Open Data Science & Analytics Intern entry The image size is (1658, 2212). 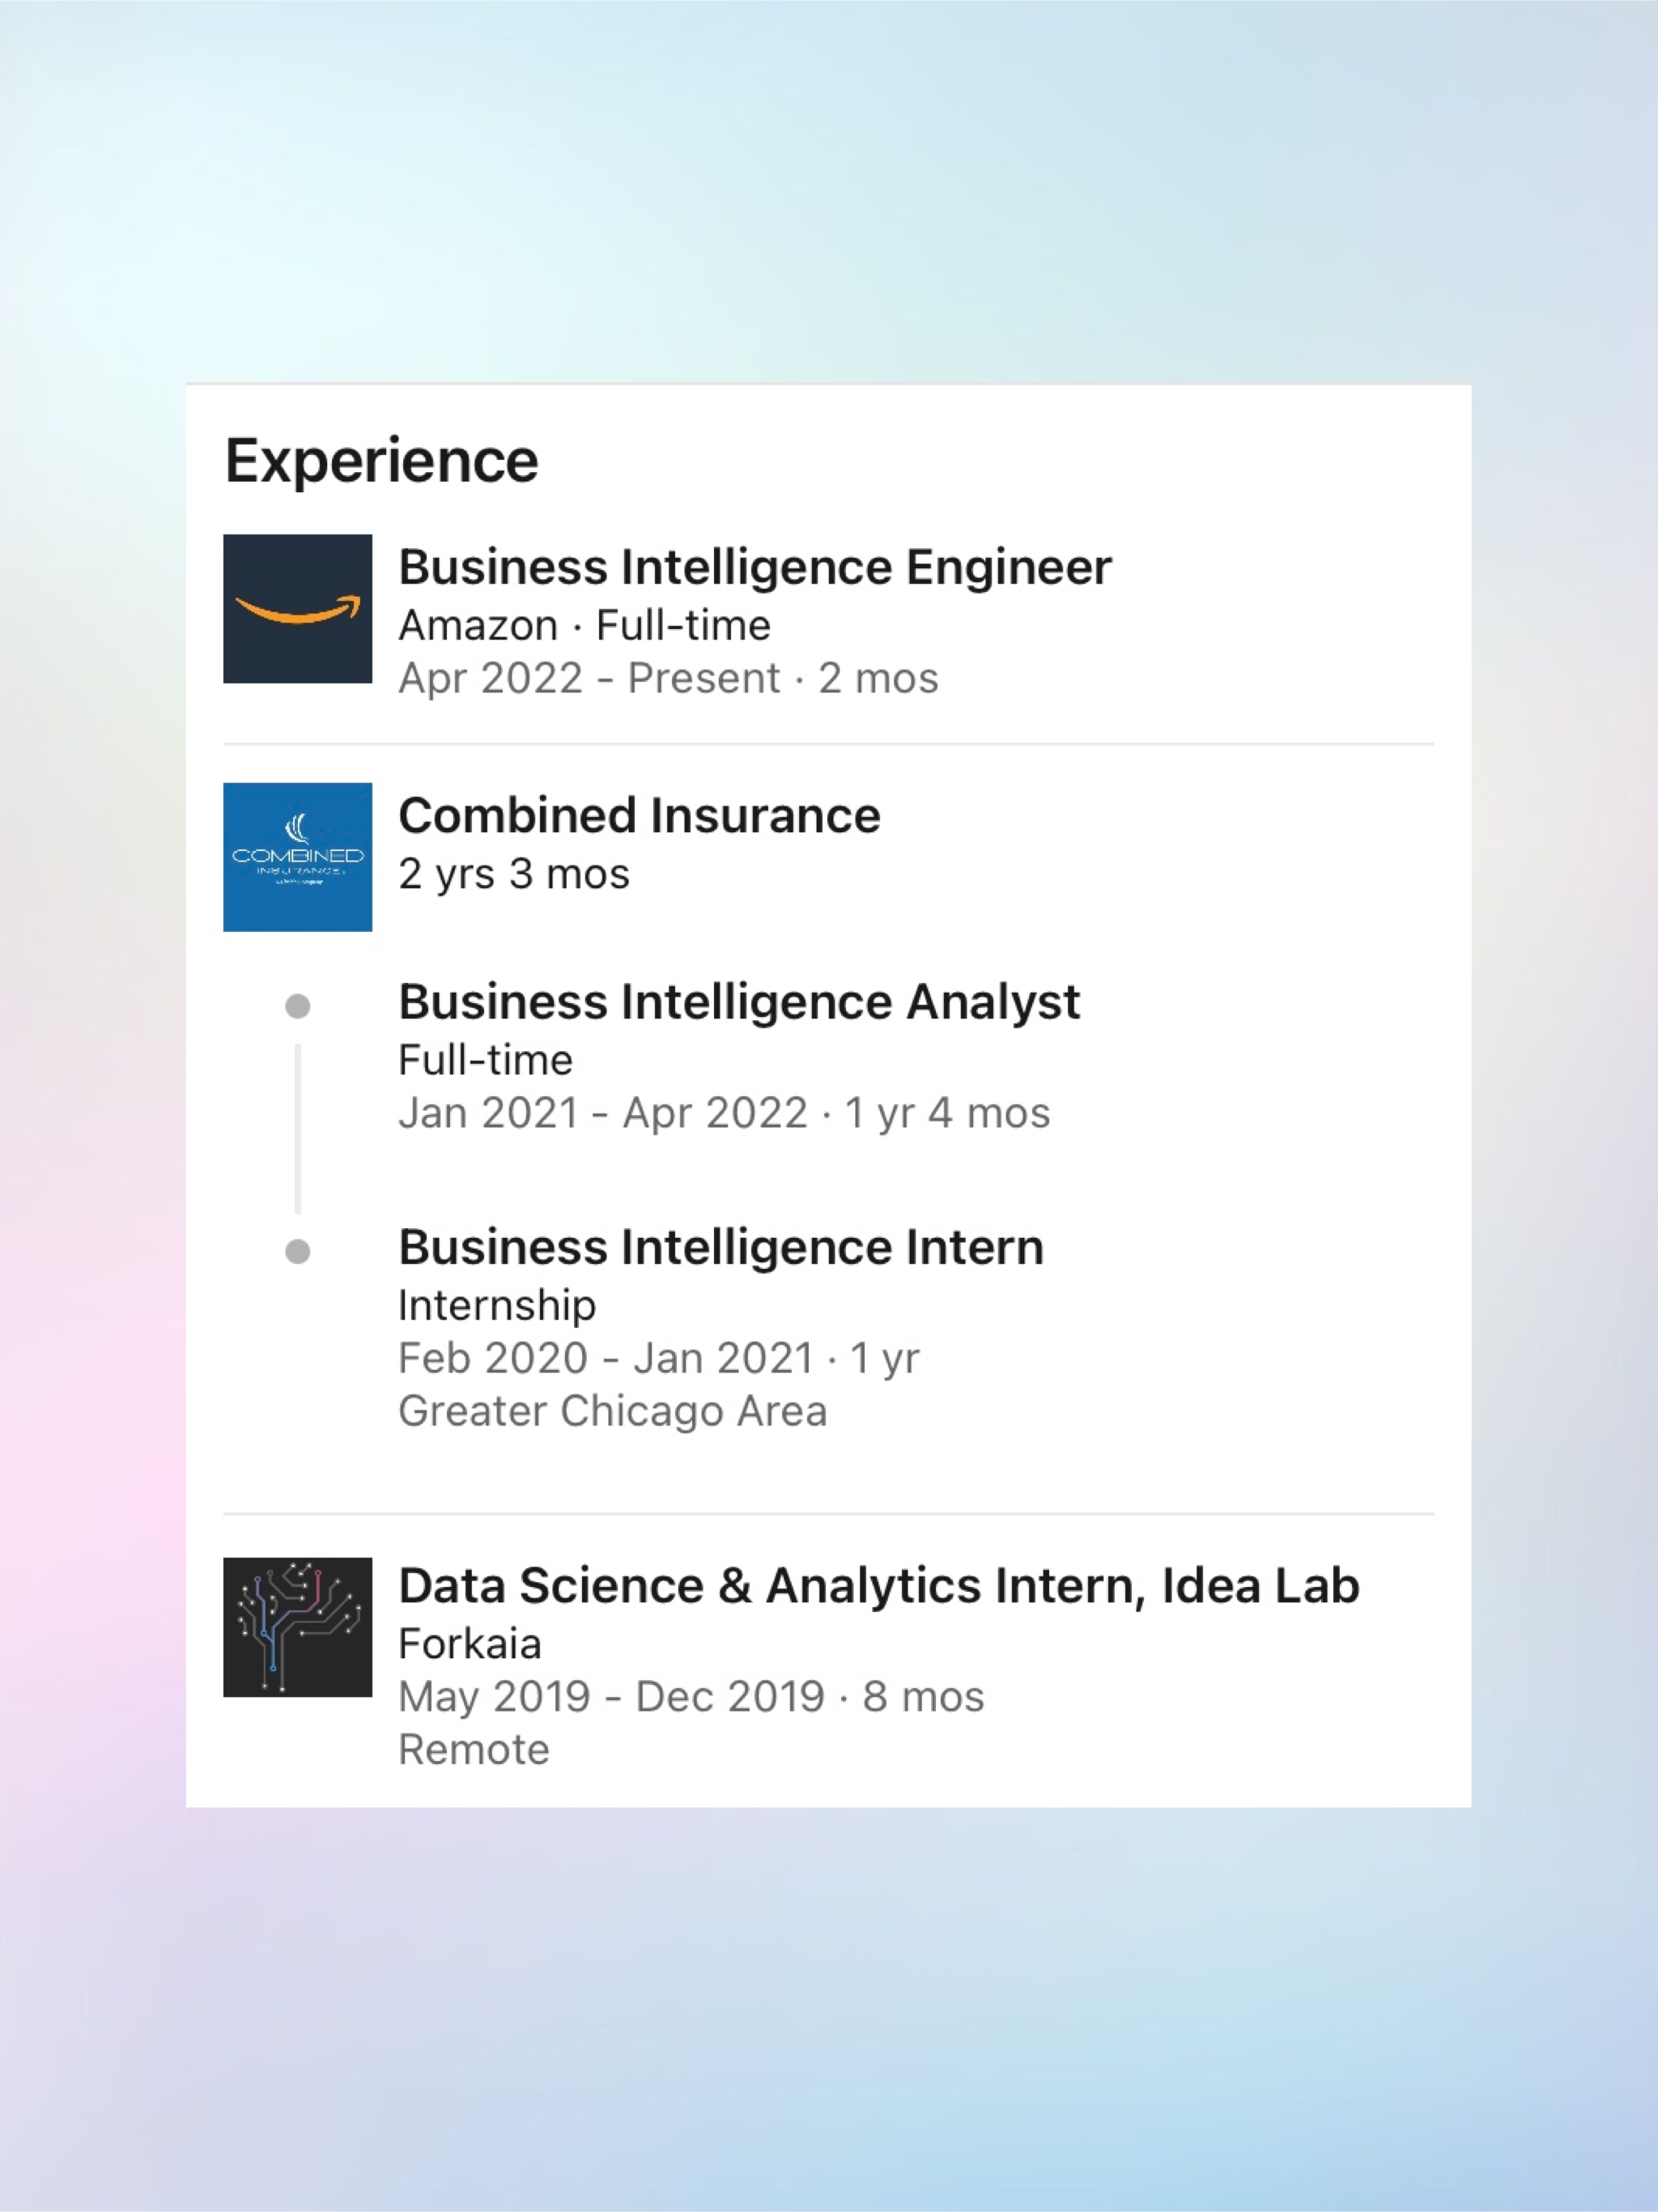(x=879, y=1586)
